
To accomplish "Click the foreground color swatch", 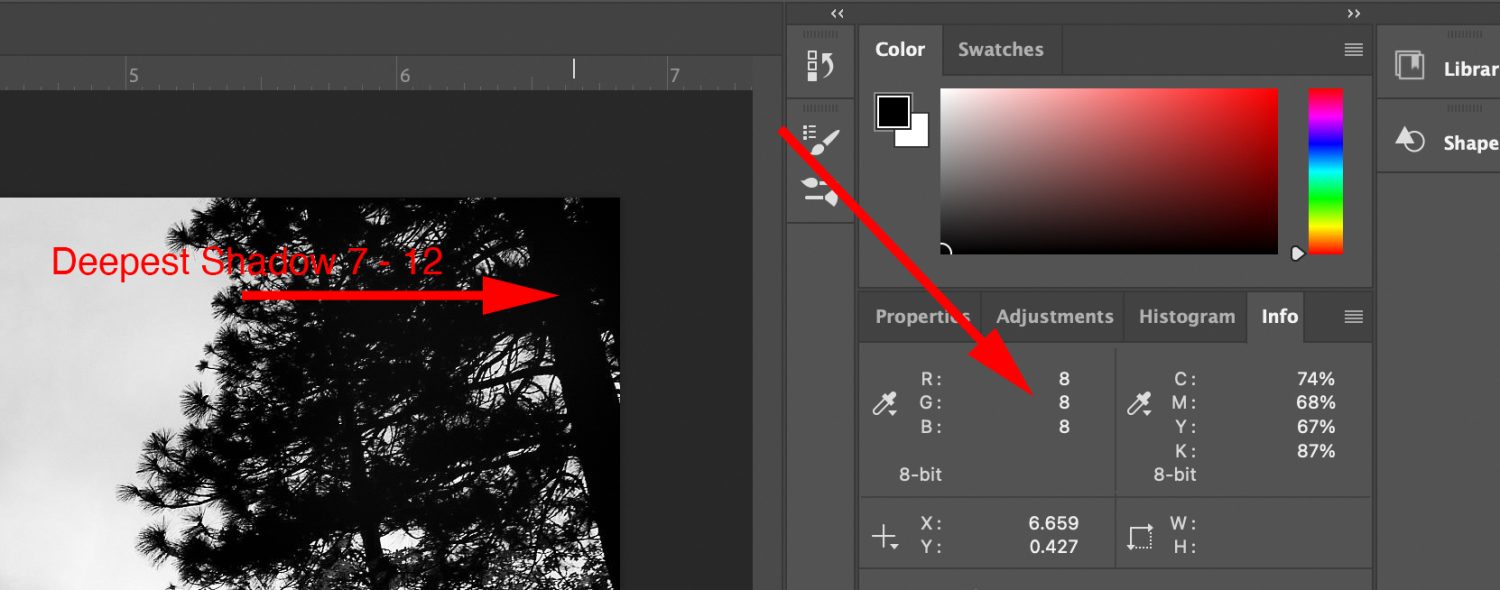I will pos(893,110).
